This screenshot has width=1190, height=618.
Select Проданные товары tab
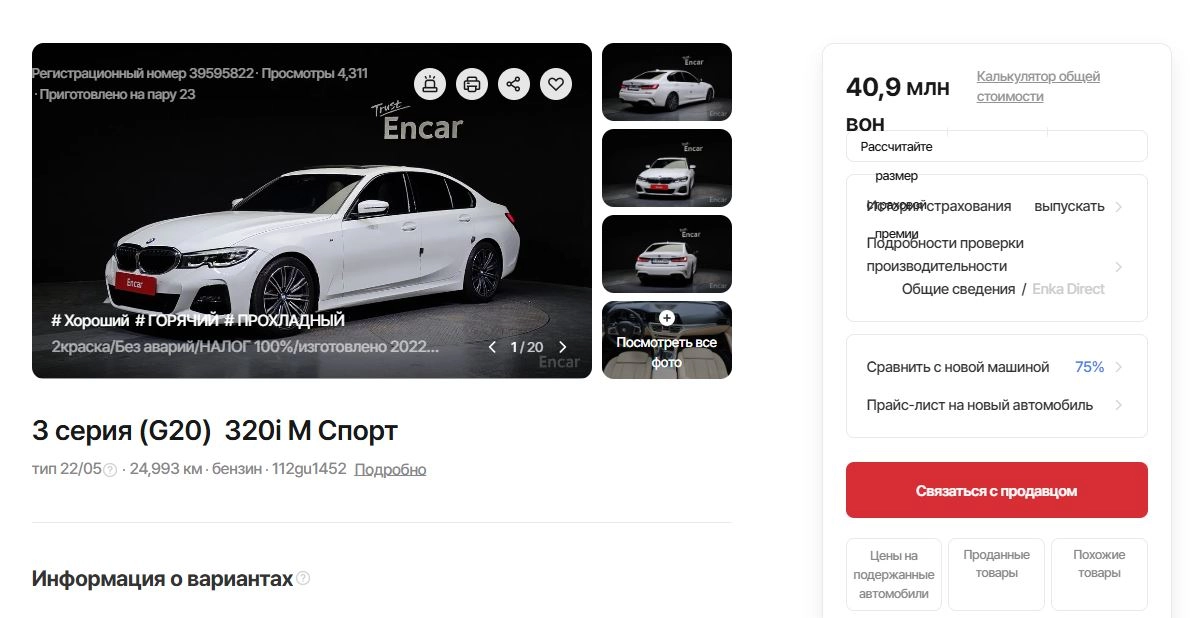996,574
